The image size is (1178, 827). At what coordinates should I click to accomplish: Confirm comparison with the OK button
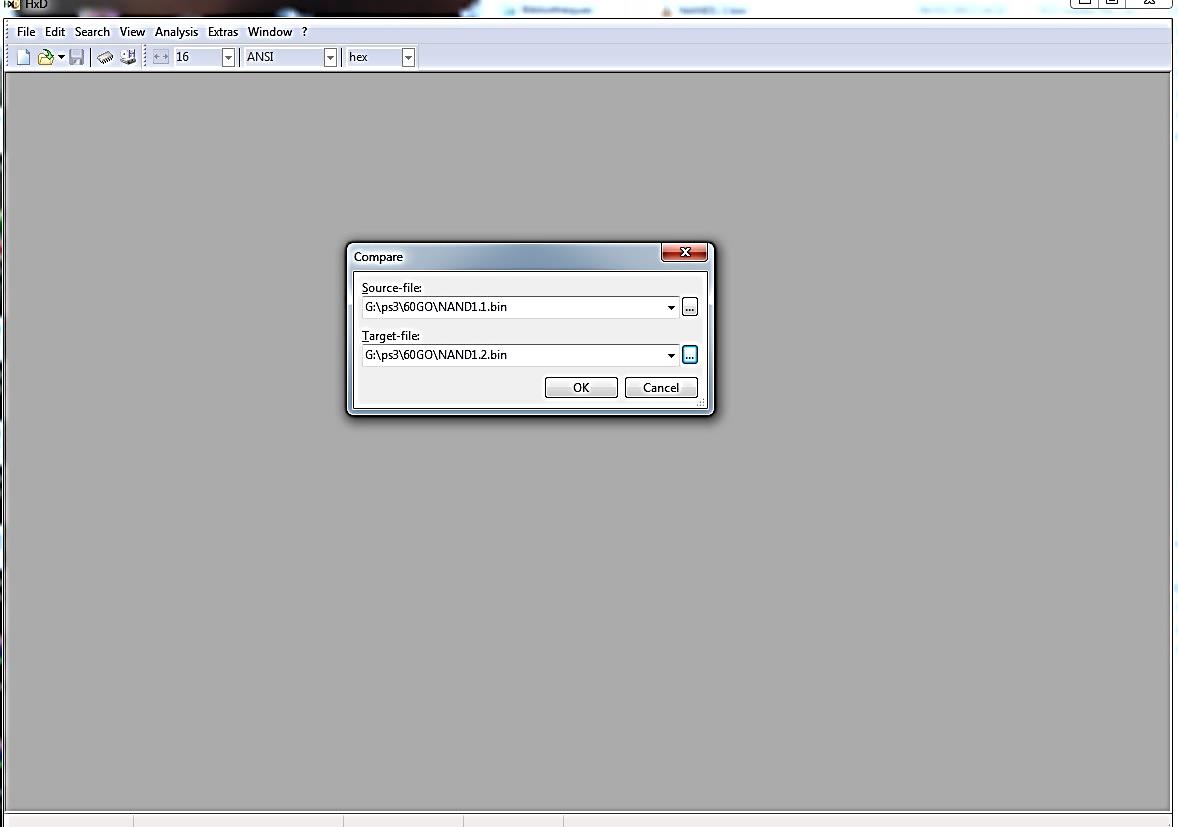coord(581,388)
